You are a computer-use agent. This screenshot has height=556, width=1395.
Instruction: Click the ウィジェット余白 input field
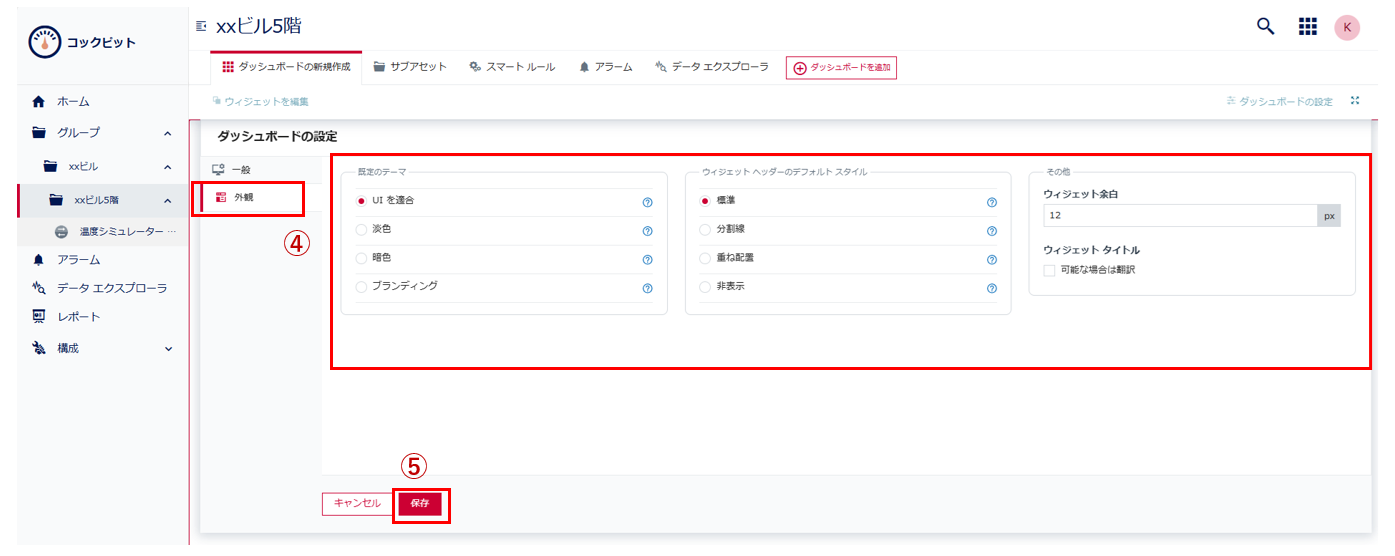click(1179, 215)
